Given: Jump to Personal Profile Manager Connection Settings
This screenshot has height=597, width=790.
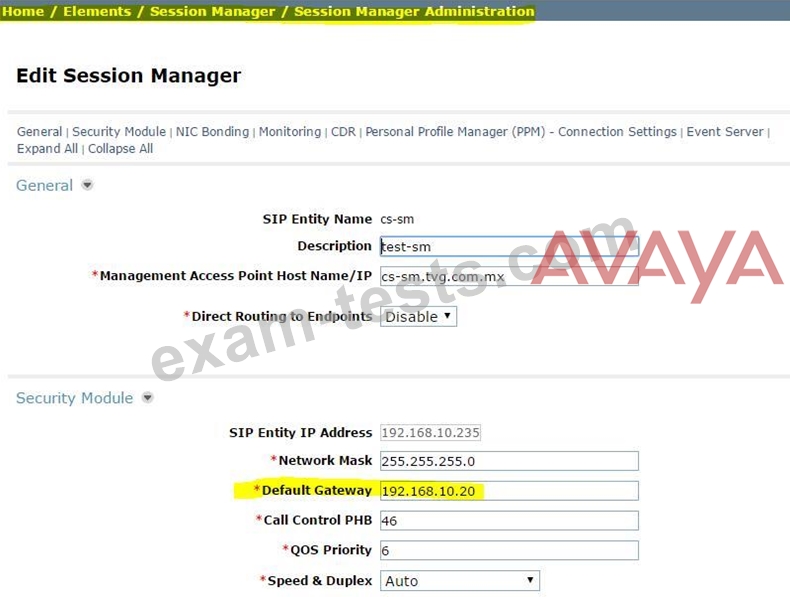Looking at the screenshot, I should click(x=521, y=131).
